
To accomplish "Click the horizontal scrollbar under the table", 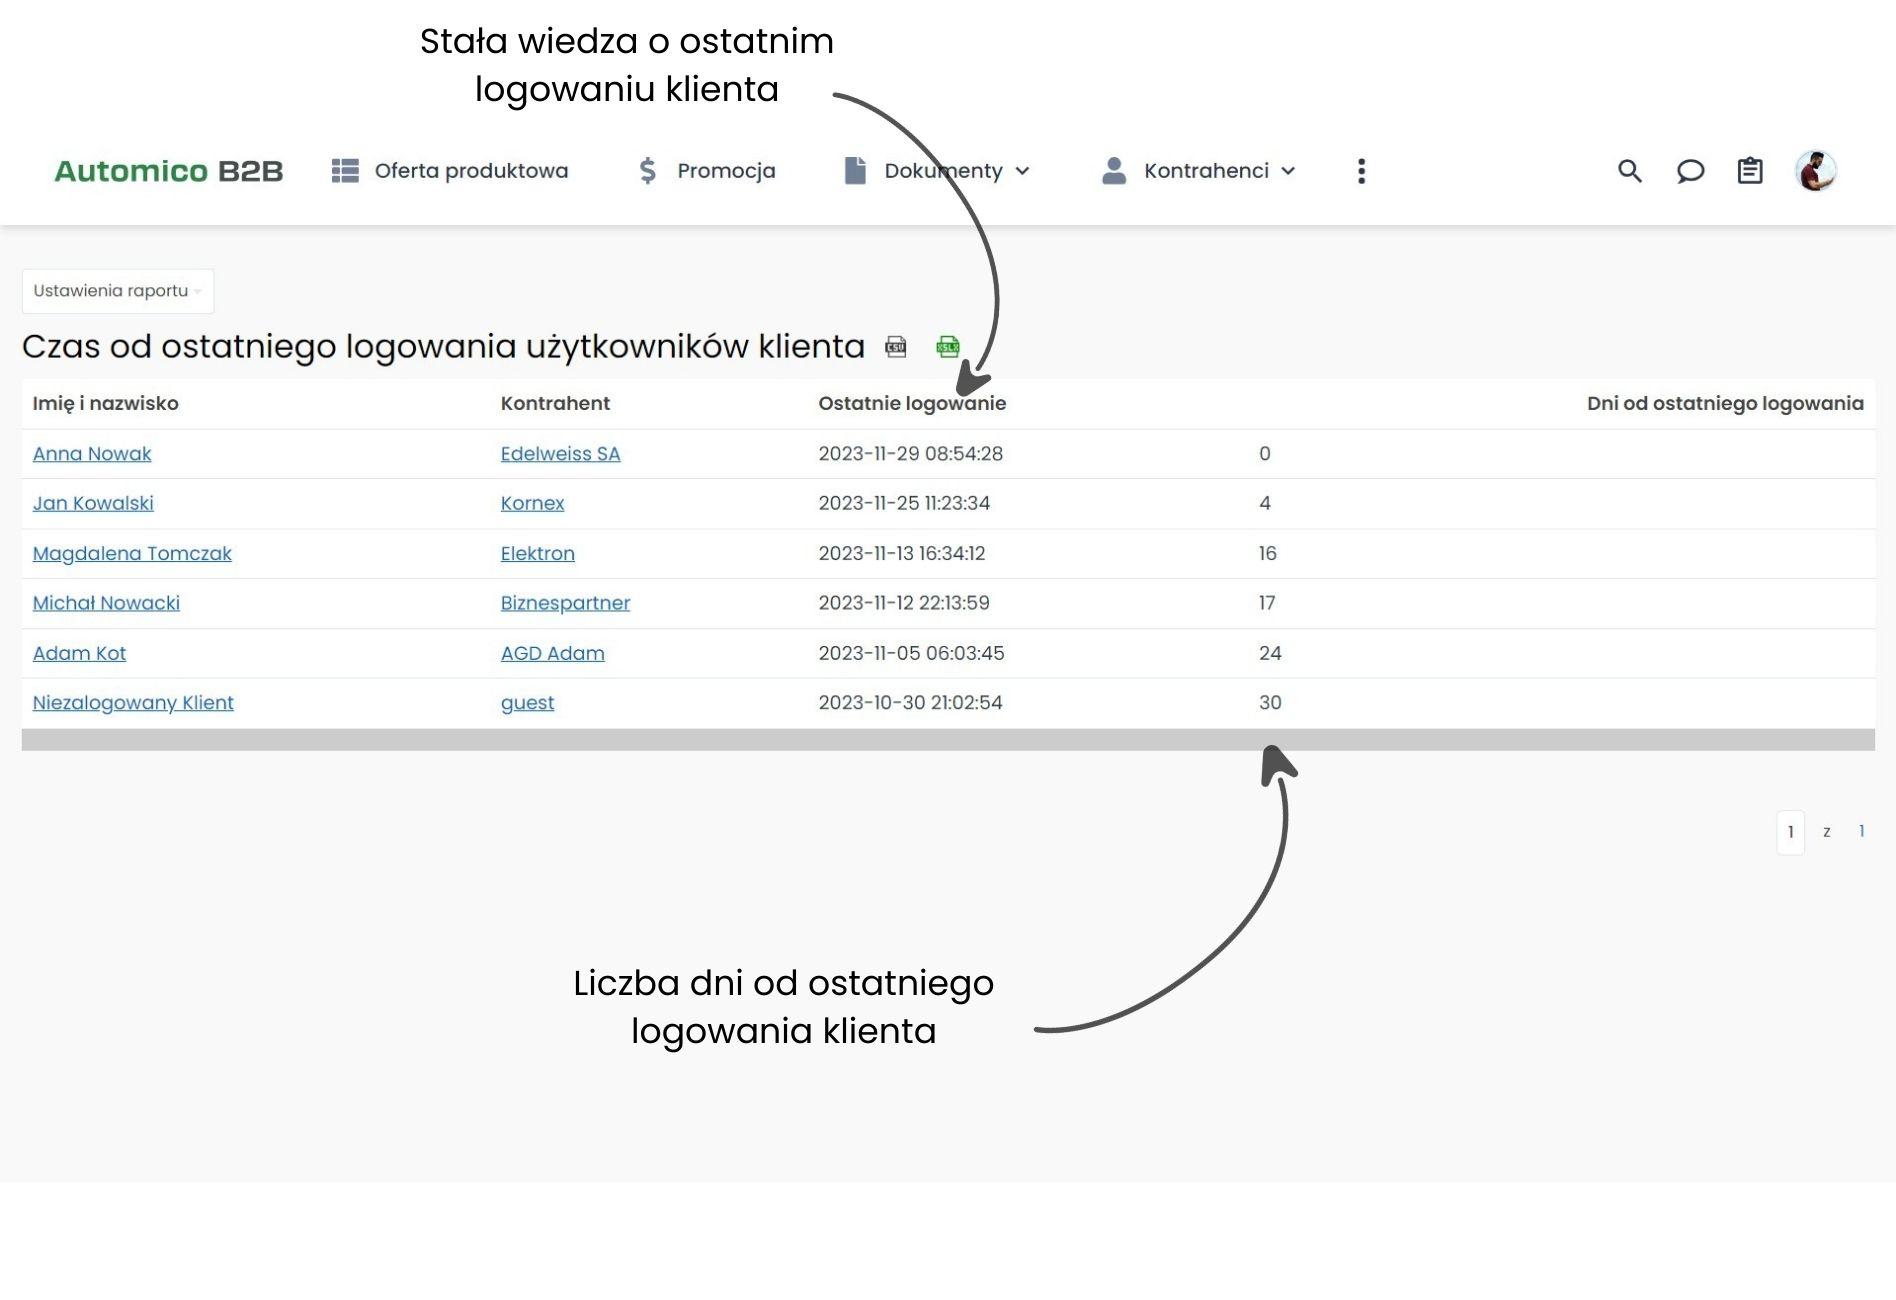I will (947, 740).
